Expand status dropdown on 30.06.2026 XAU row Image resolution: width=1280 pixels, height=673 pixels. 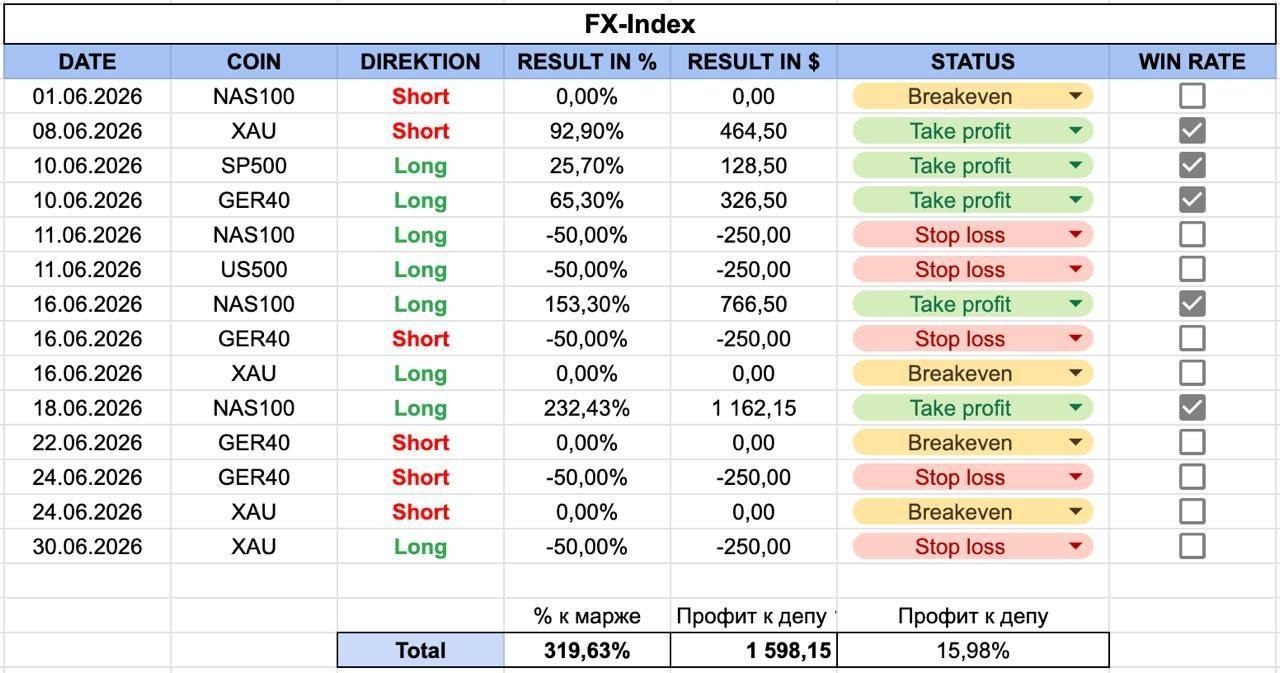click(x=1076, y=547)
